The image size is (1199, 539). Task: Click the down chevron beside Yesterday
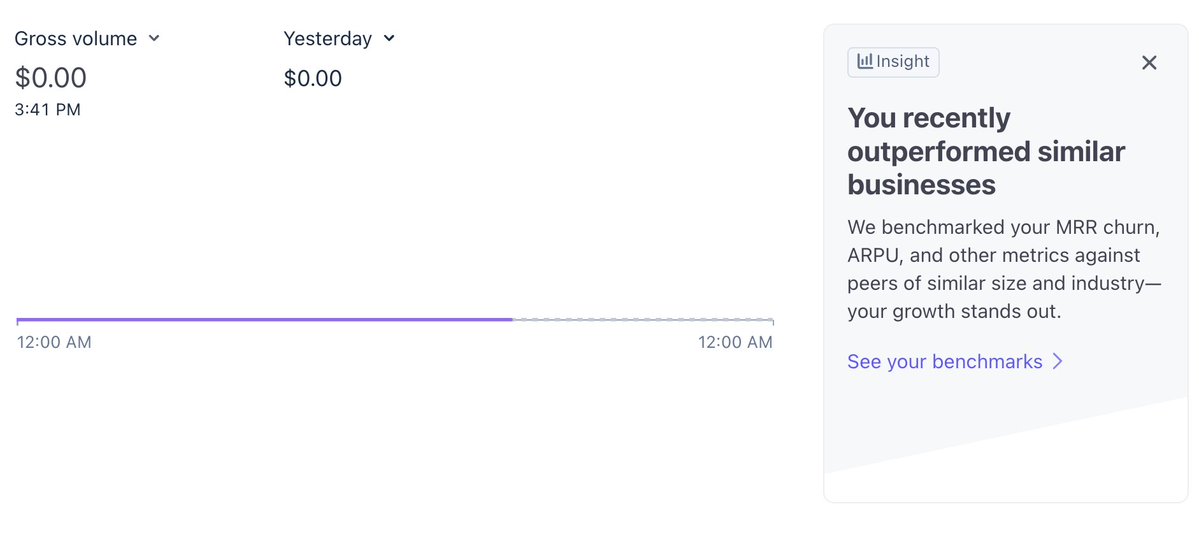pyautogui.click(x=388, y=38)
